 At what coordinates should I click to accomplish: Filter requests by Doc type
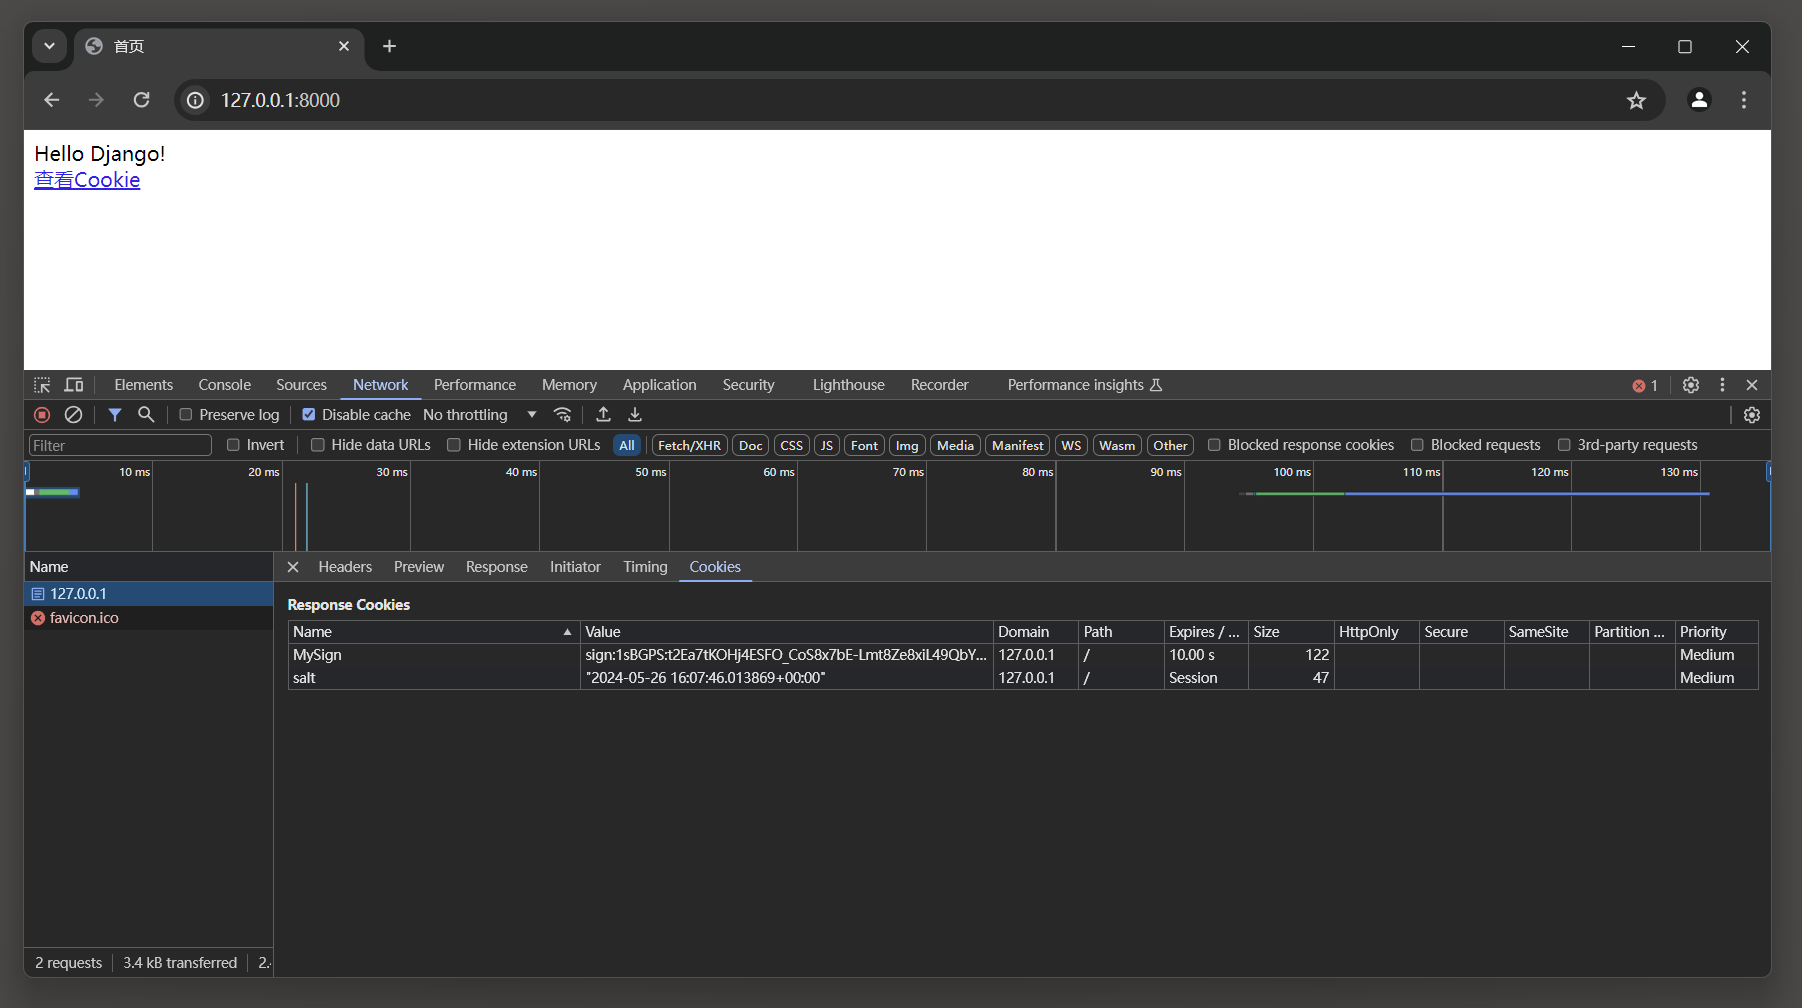751,445
